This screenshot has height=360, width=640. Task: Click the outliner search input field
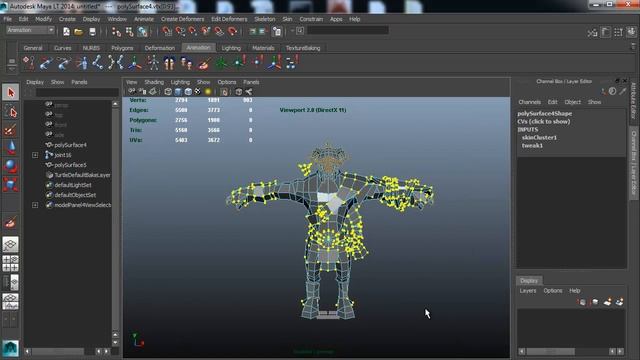coord(77,93)
